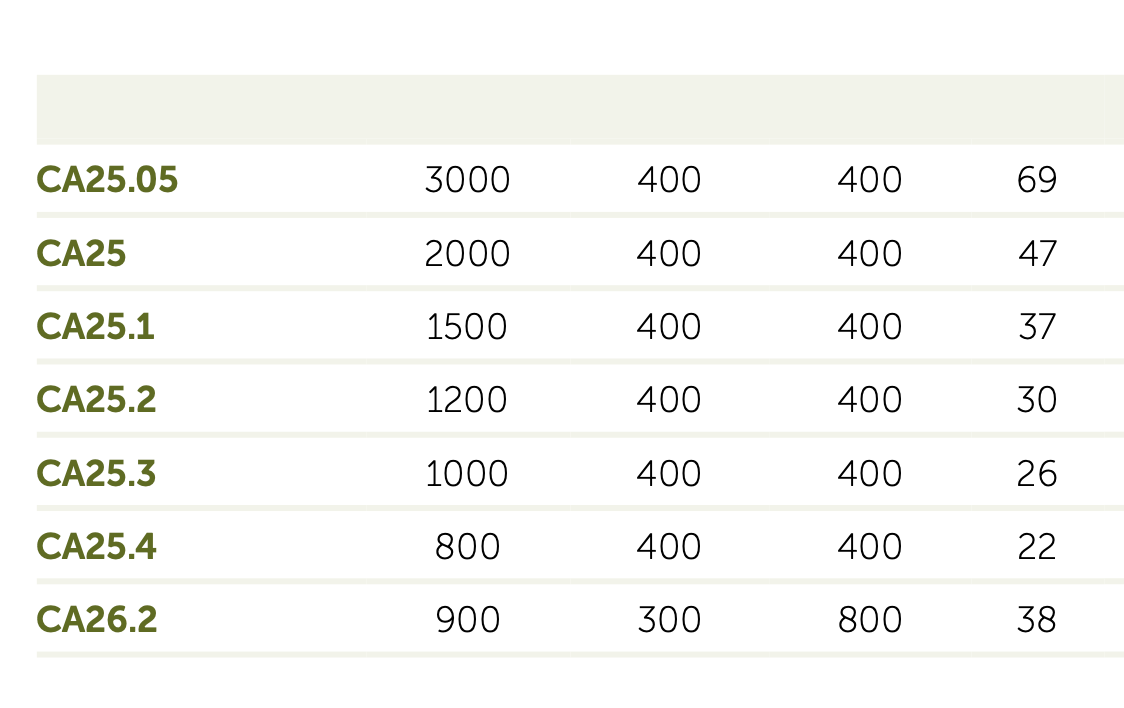
Task: Select the CA25.1 row label
Action: click(96, 327)
